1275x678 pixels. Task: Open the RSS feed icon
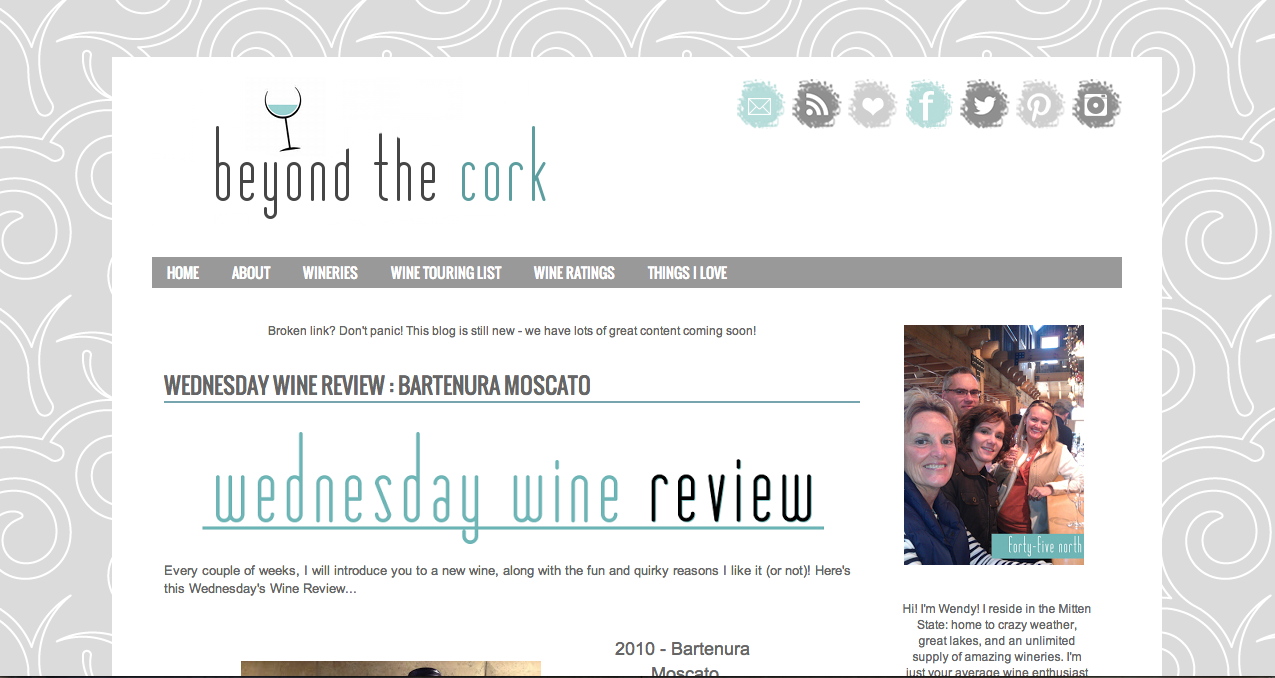[x=817, y=104]
